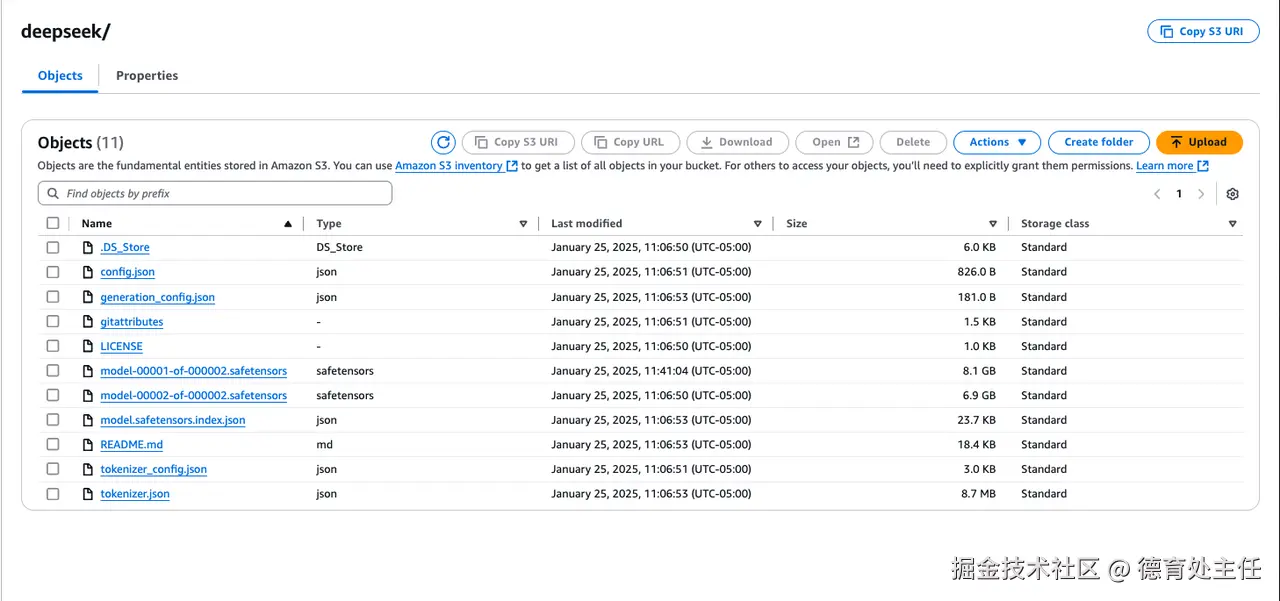Click file icon beside model-00001-of-000002.safetensors
The image size is (1280, 601).
click(x=88, y=371)
